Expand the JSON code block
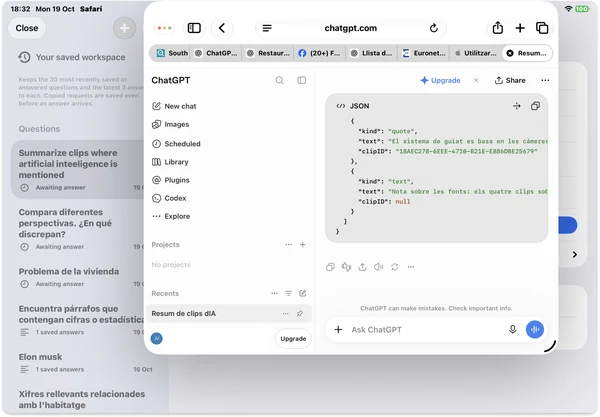The width and height of the screenshot is (600, 417). tap(517, 106)
